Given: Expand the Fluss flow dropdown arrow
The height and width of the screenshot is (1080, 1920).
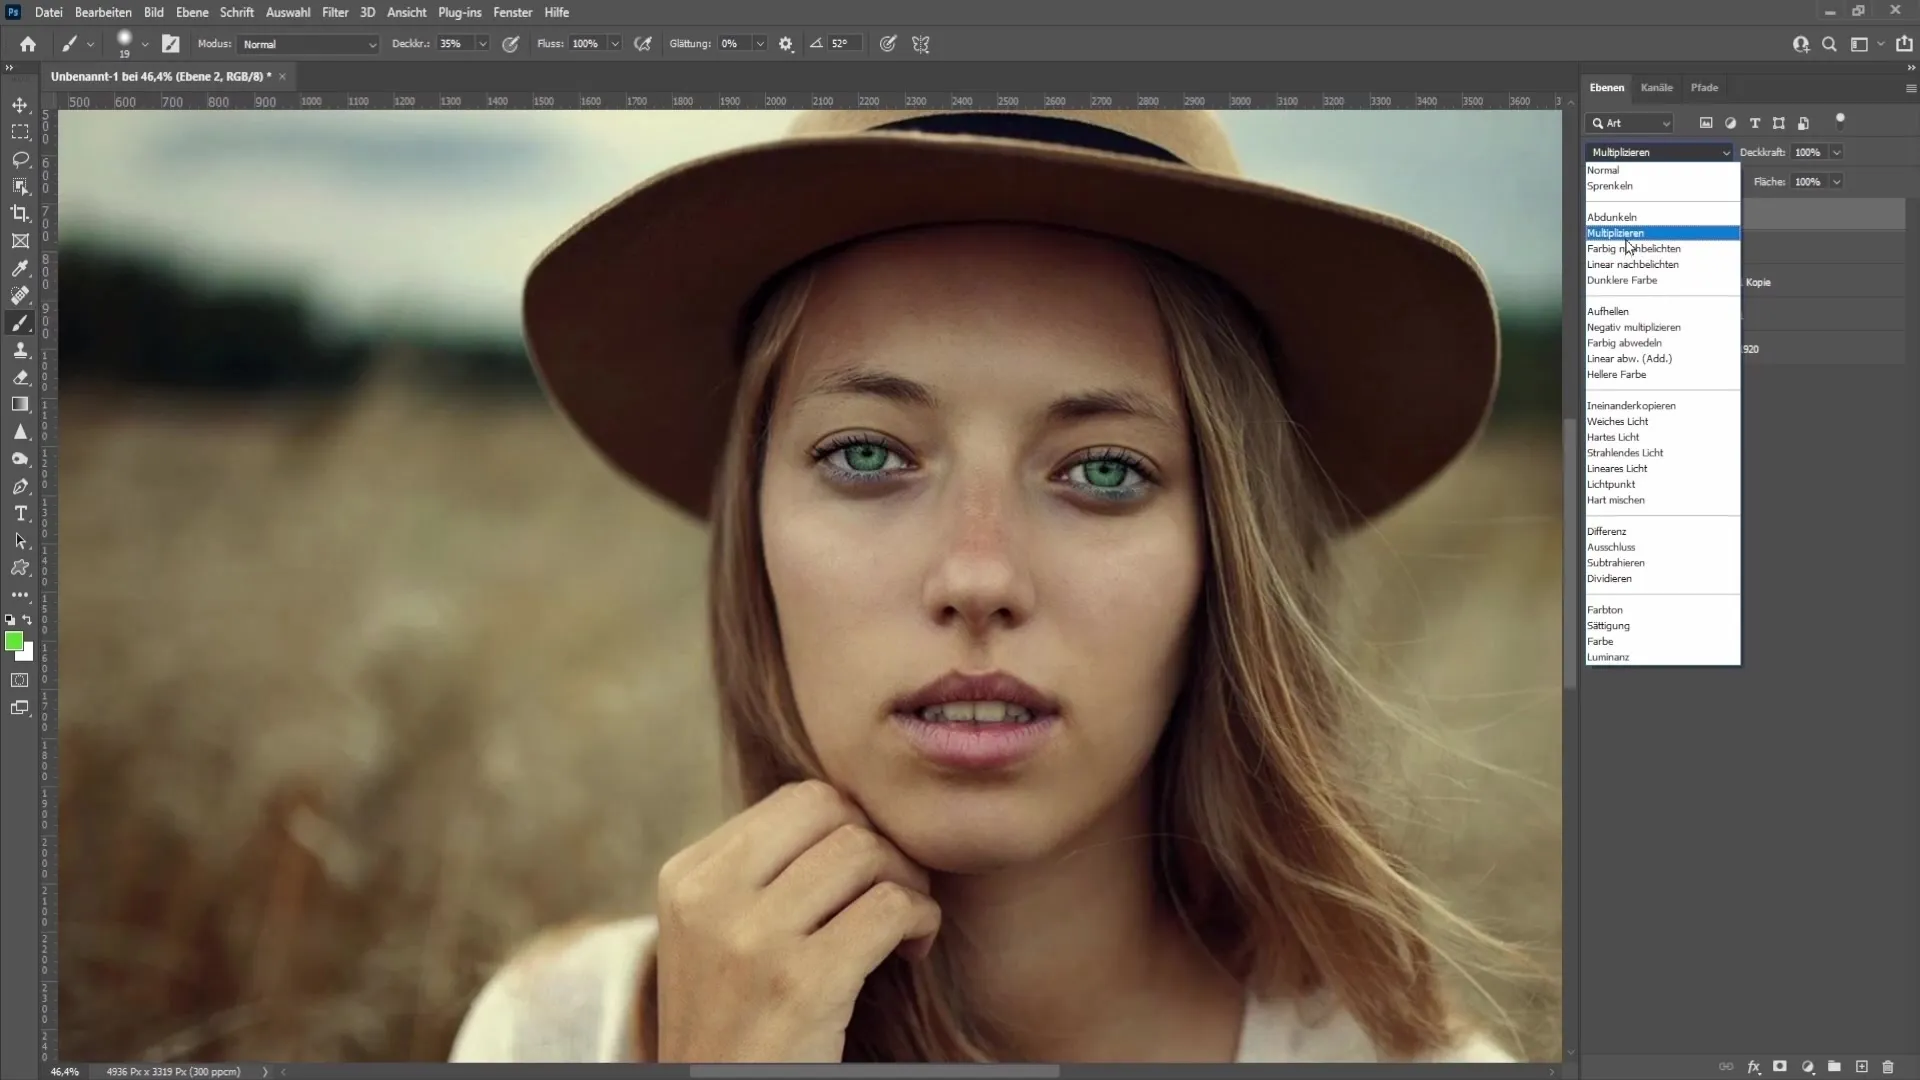Looking at the screenshot, I should (615, 44).
